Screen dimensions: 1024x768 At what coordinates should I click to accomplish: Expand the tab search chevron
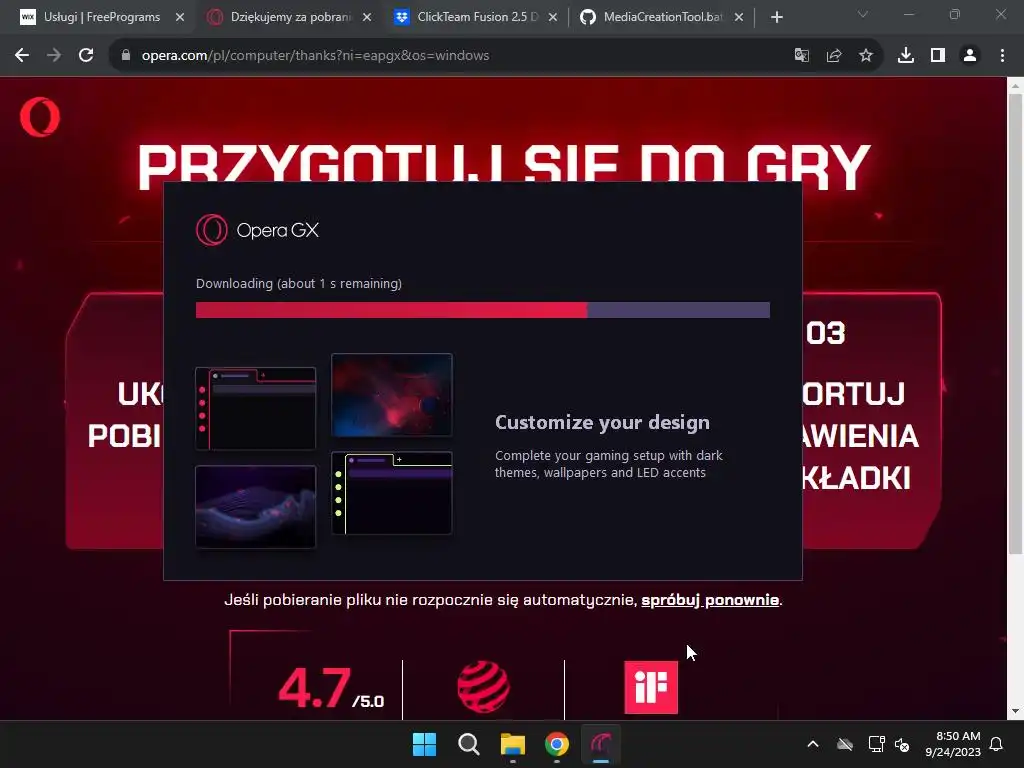coord(863,14)
